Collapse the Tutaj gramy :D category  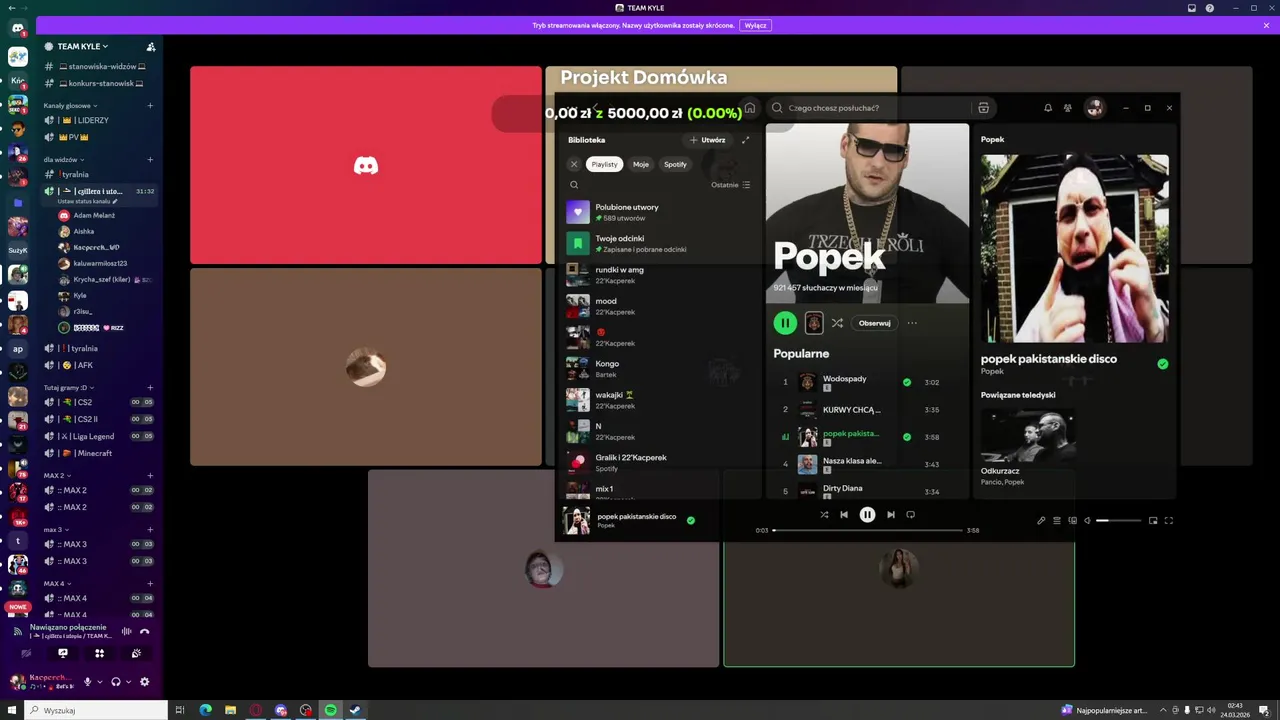tap(69, 387)
